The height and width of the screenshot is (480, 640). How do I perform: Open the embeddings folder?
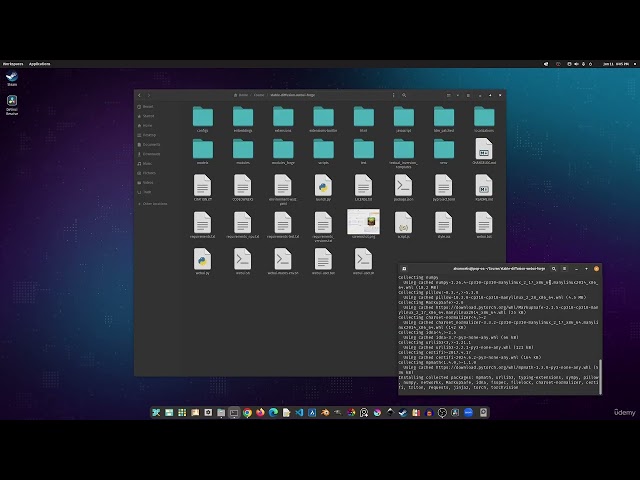pyautogui.click(x=243, y=117)
